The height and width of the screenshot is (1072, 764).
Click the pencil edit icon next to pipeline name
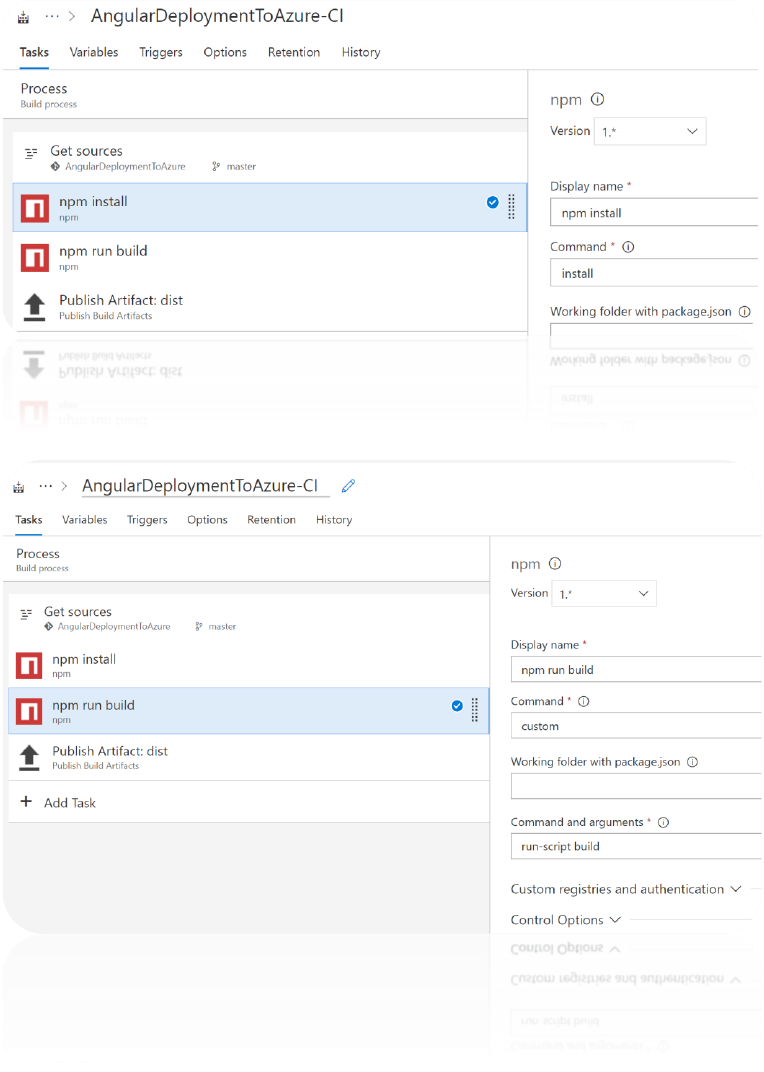click(x=348, y=485)
